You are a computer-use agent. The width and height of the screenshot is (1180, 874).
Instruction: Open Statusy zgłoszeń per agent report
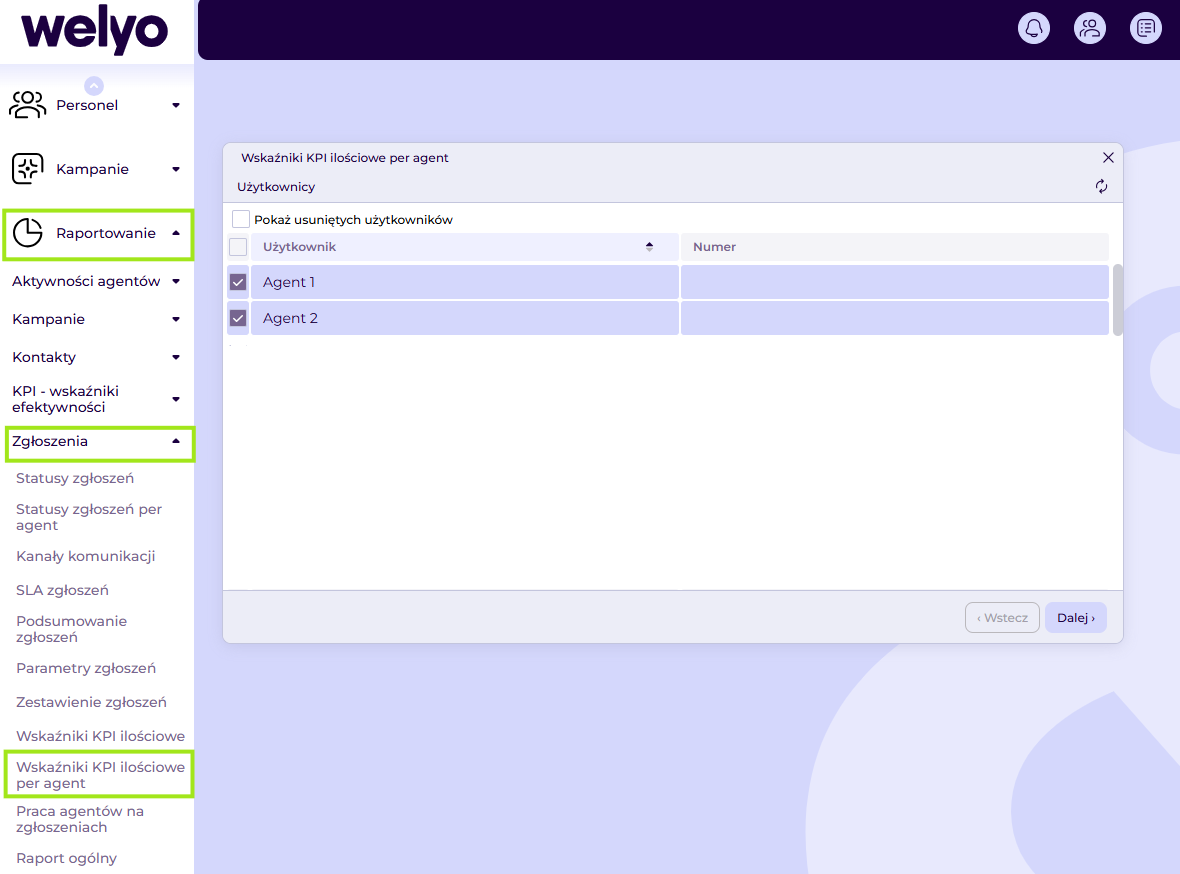coord(89,517)
